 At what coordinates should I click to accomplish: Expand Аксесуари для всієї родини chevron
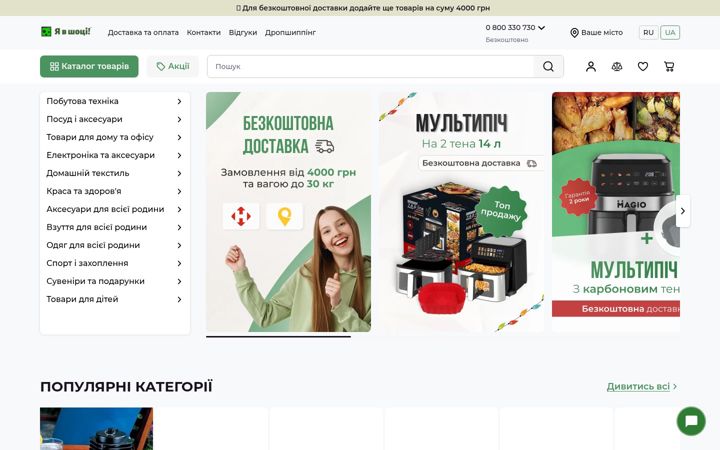point(179,209)
